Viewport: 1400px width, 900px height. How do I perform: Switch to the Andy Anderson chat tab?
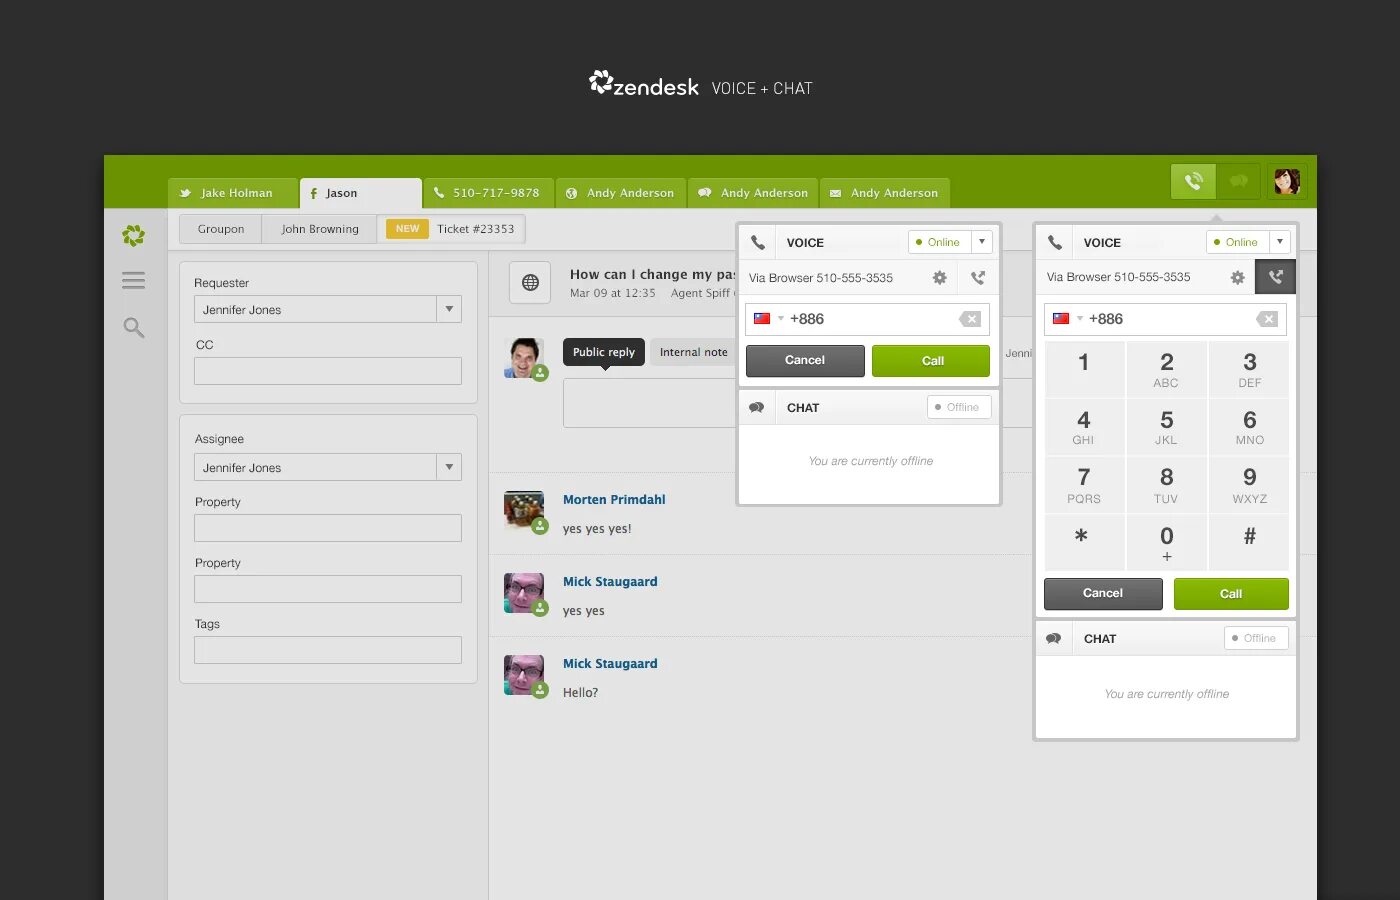(x=753, y=193)
